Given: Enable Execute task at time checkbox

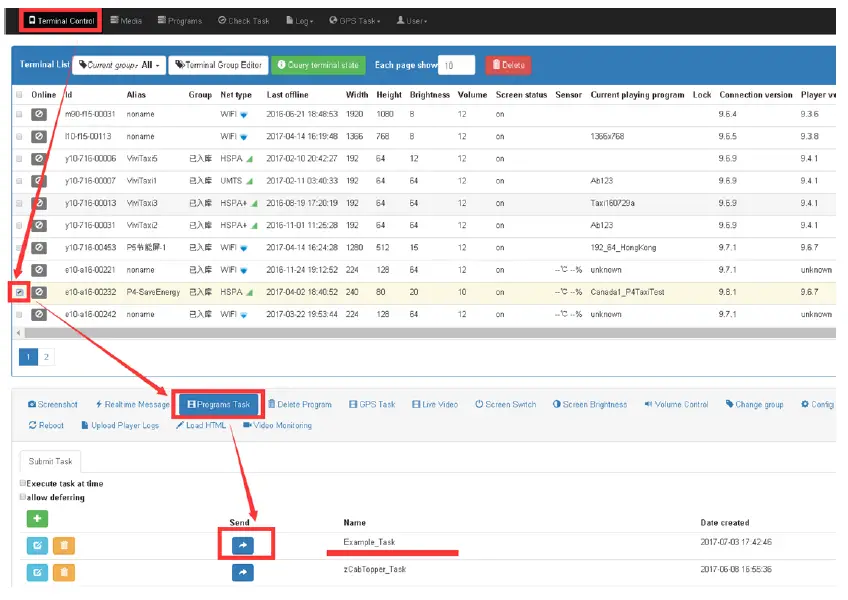Looking at the screenshot, I should (x=23, y=484).
